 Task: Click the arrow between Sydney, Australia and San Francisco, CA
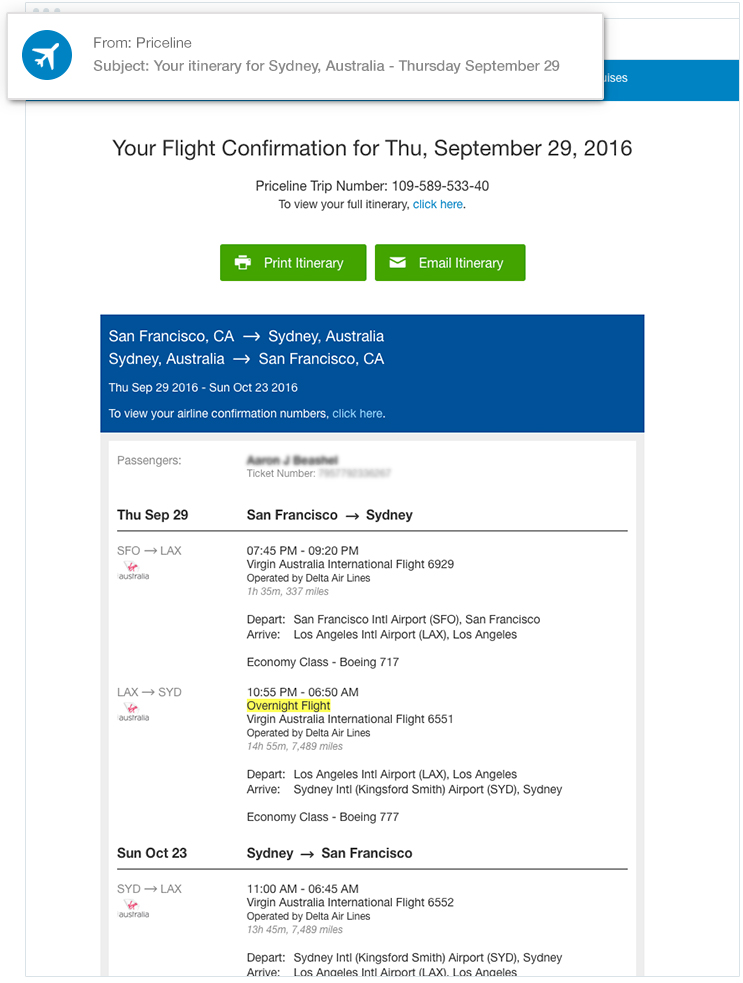pyautogui.click(x=241, y=359)
